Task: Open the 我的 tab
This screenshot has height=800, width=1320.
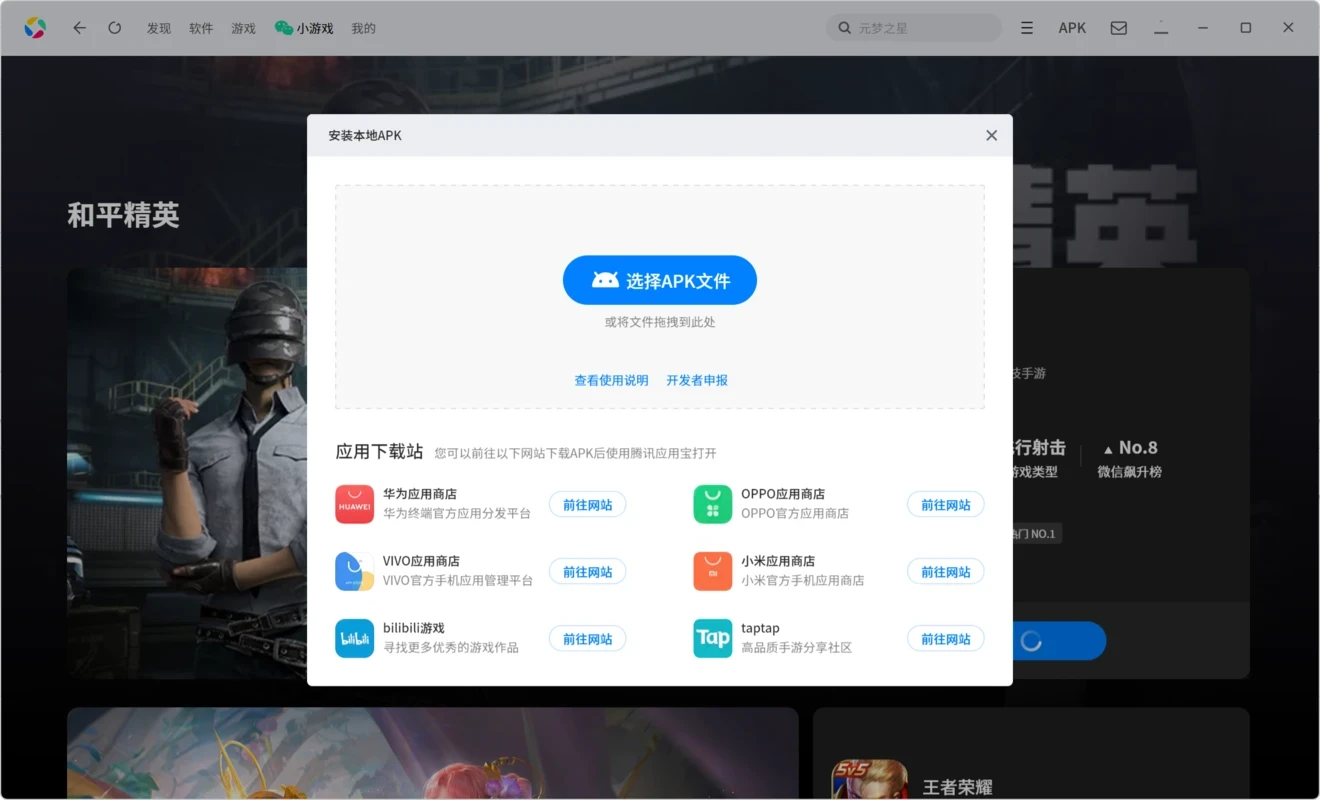Action: point(363,28)
